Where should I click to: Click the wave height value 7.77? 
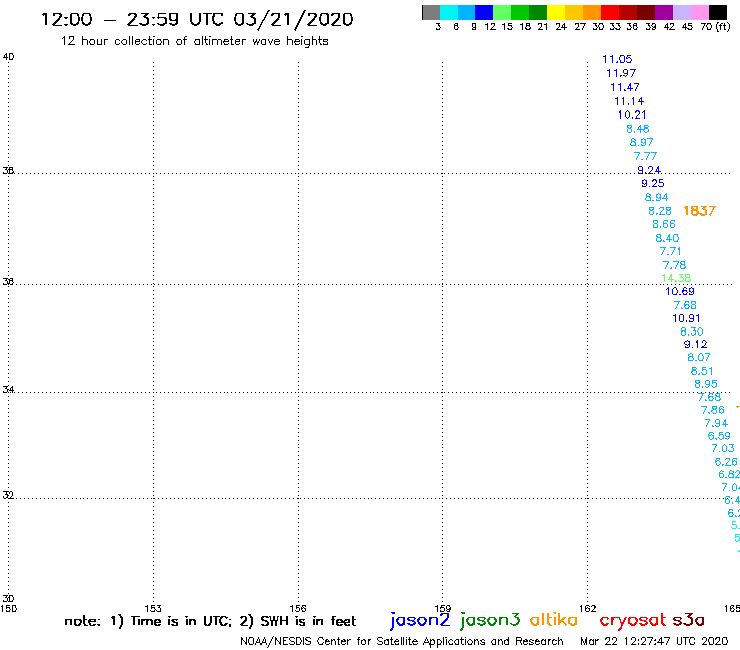tap(645, 156)
